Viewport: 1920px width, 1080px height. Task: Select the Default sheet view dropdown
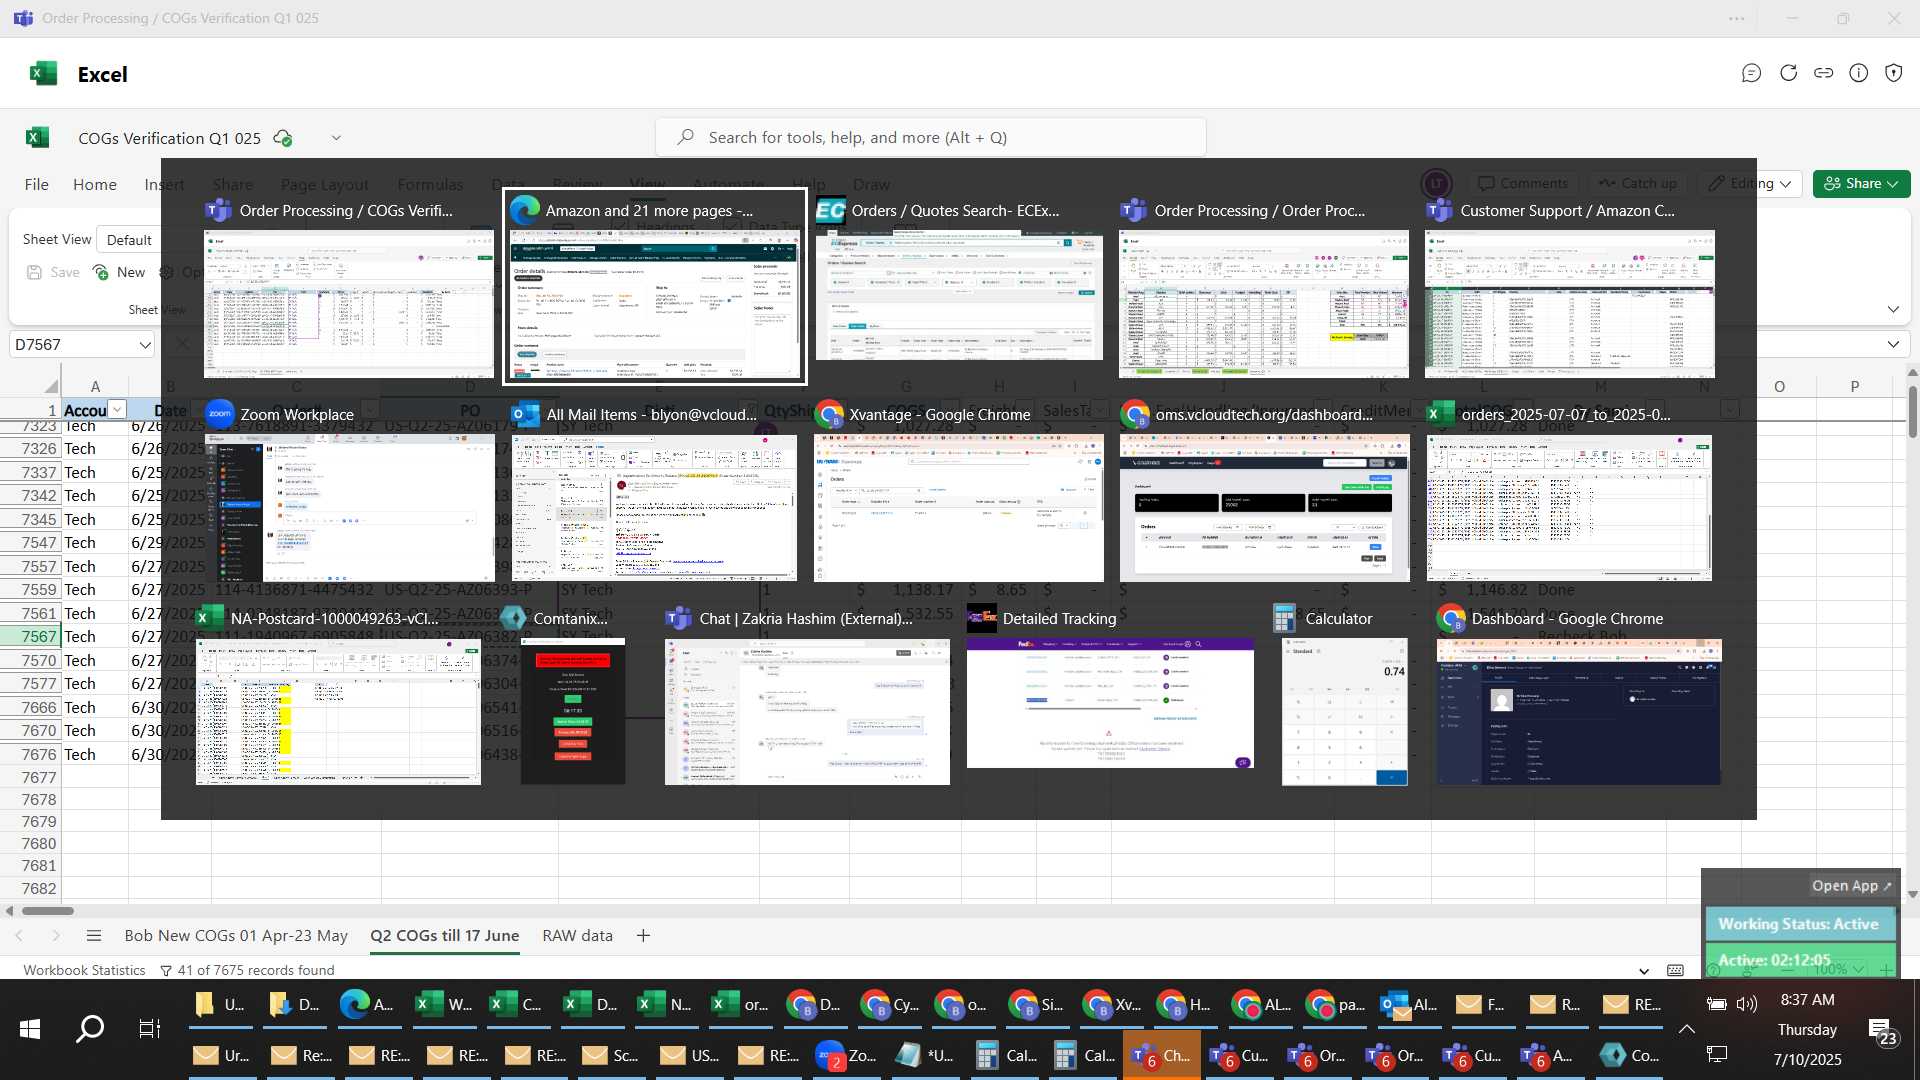coord(130,240)
